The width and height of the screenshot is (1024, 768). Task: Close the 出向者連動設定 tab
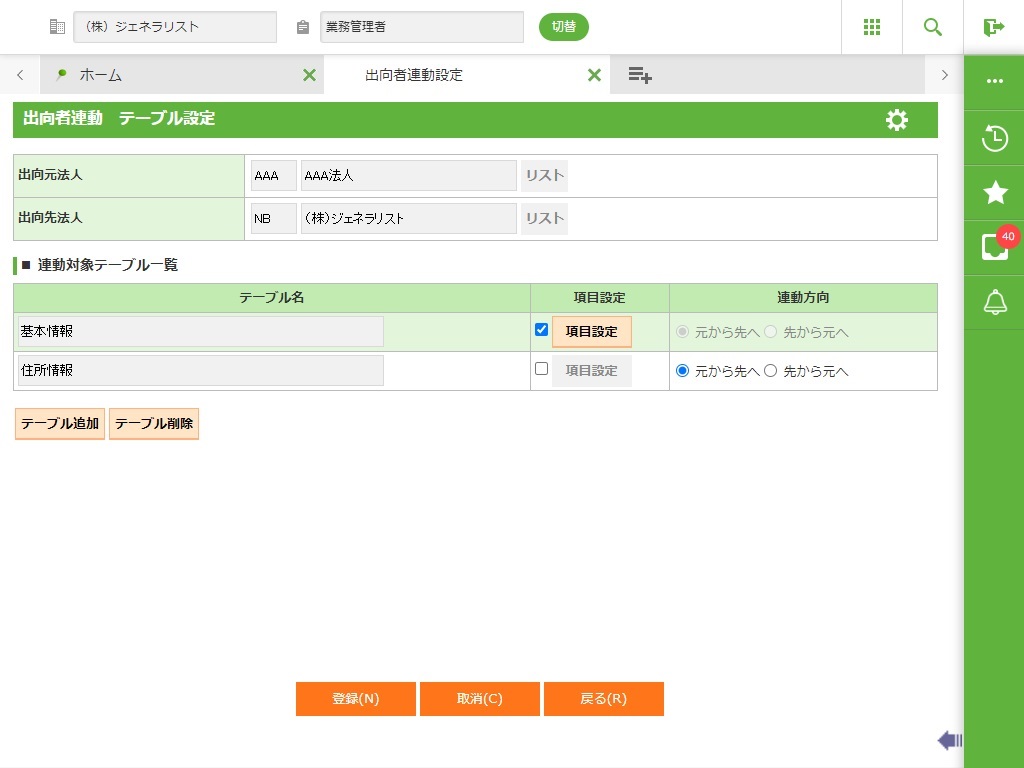(x=594, y=75)
